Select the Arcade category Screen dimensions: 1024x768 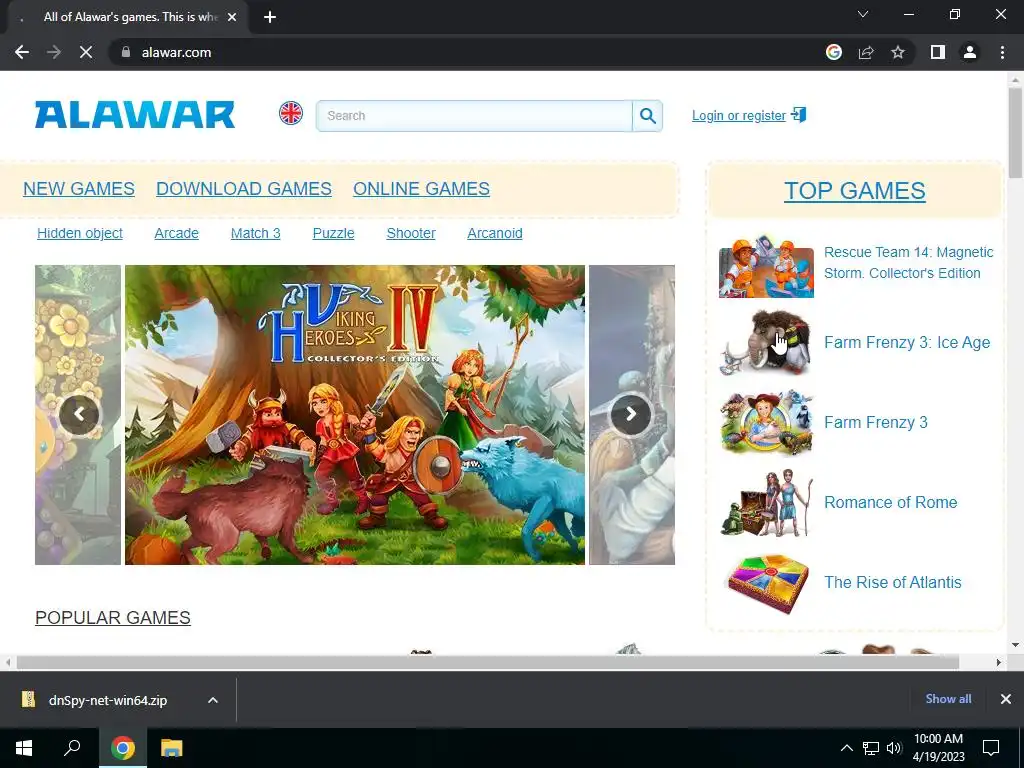pos(176,233)
